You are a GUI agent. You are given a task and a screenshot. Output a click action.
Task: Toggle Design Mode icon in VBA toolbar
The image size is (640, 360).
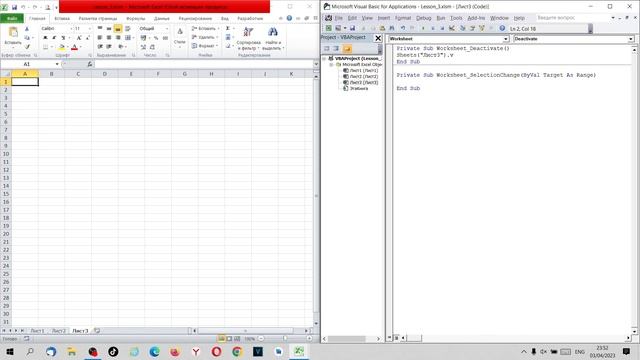coord(452,28)
